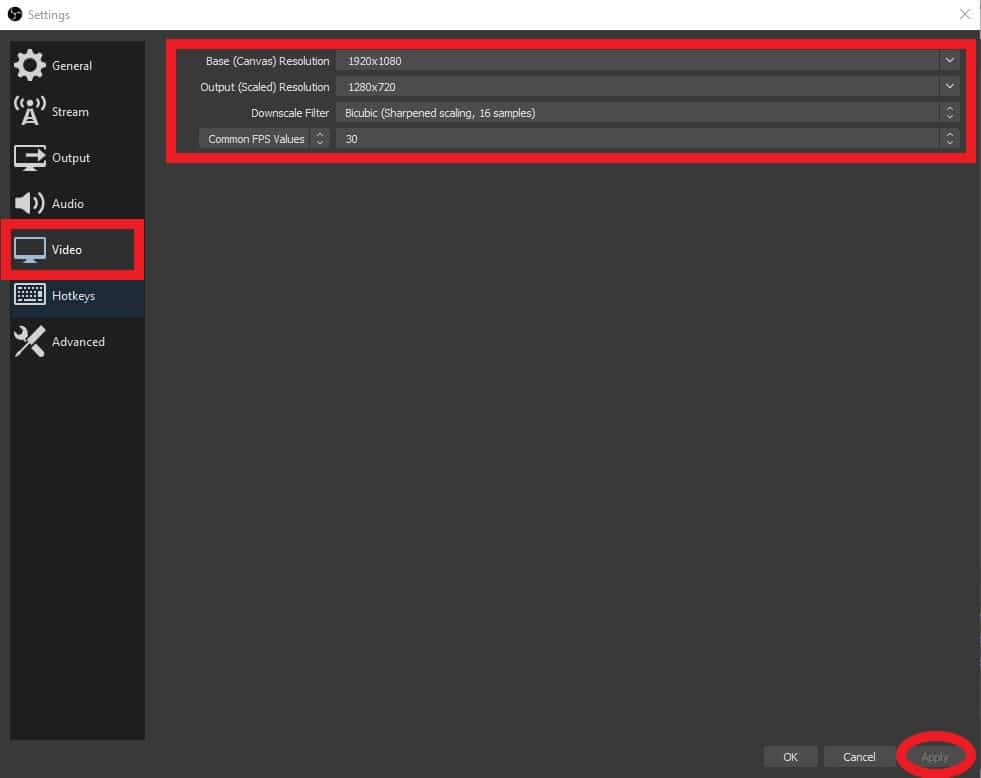Viewport: 981px width, 778px height.
Task: Expand the Base (Canvas) Resolution dropdown arrow
Action: click(949, 61)
